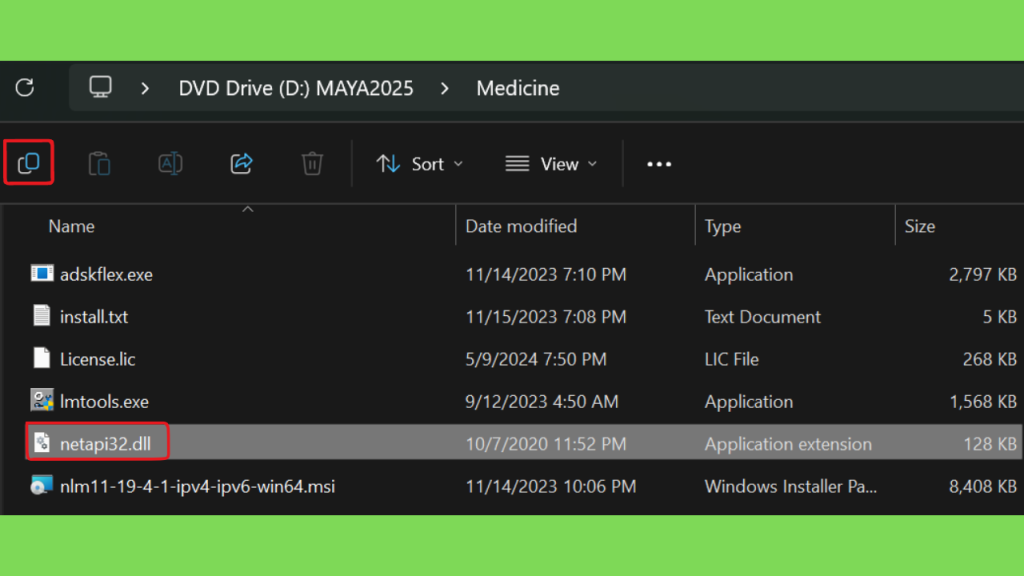Select the file named netapi32.dll
Viewport: 1024px width, 576px height.
pyautogui.click(x=106, y=444)
